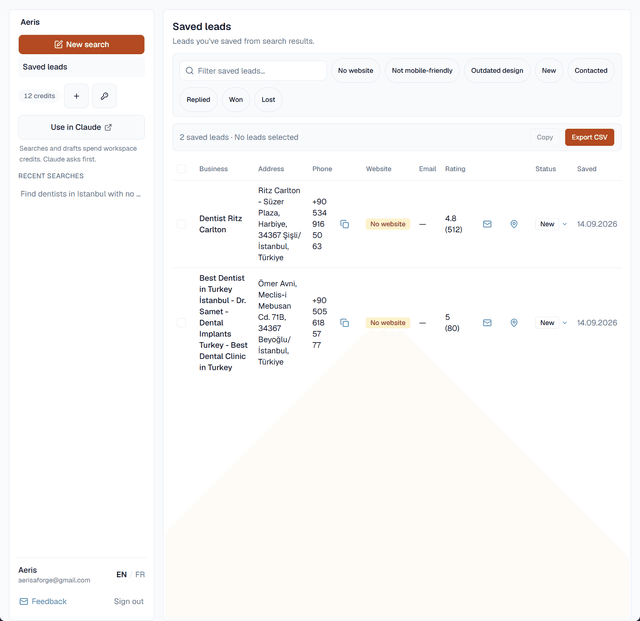Image resolution: width=640 pixels, height=621 pixels.
Task: Click account email aerisaforge@gmail.com
Action: (54, 581)
